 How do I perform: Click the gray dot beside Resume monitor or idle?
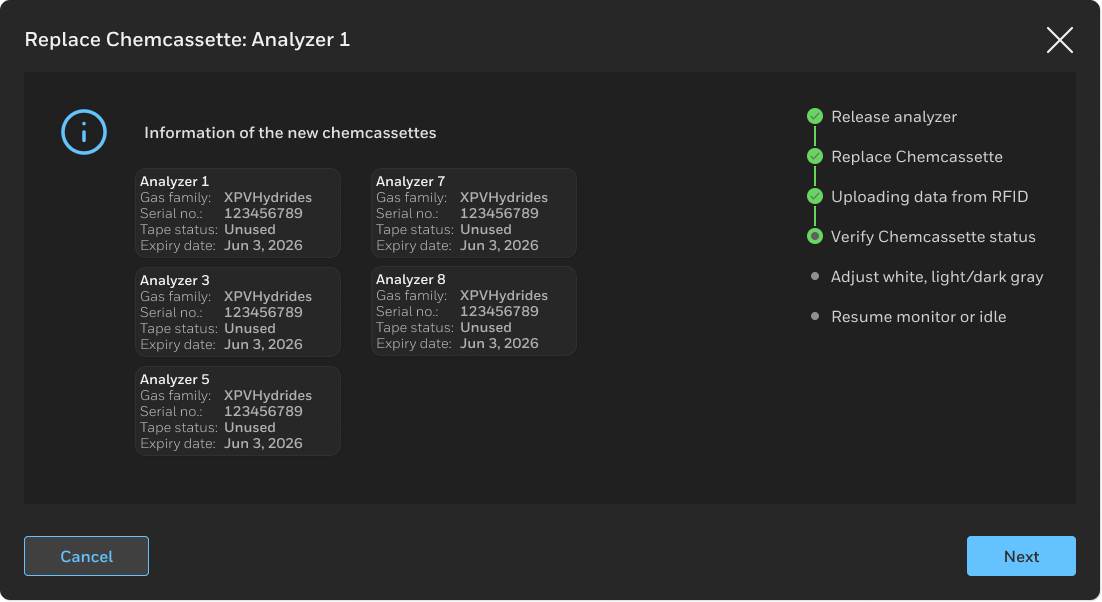815,317
